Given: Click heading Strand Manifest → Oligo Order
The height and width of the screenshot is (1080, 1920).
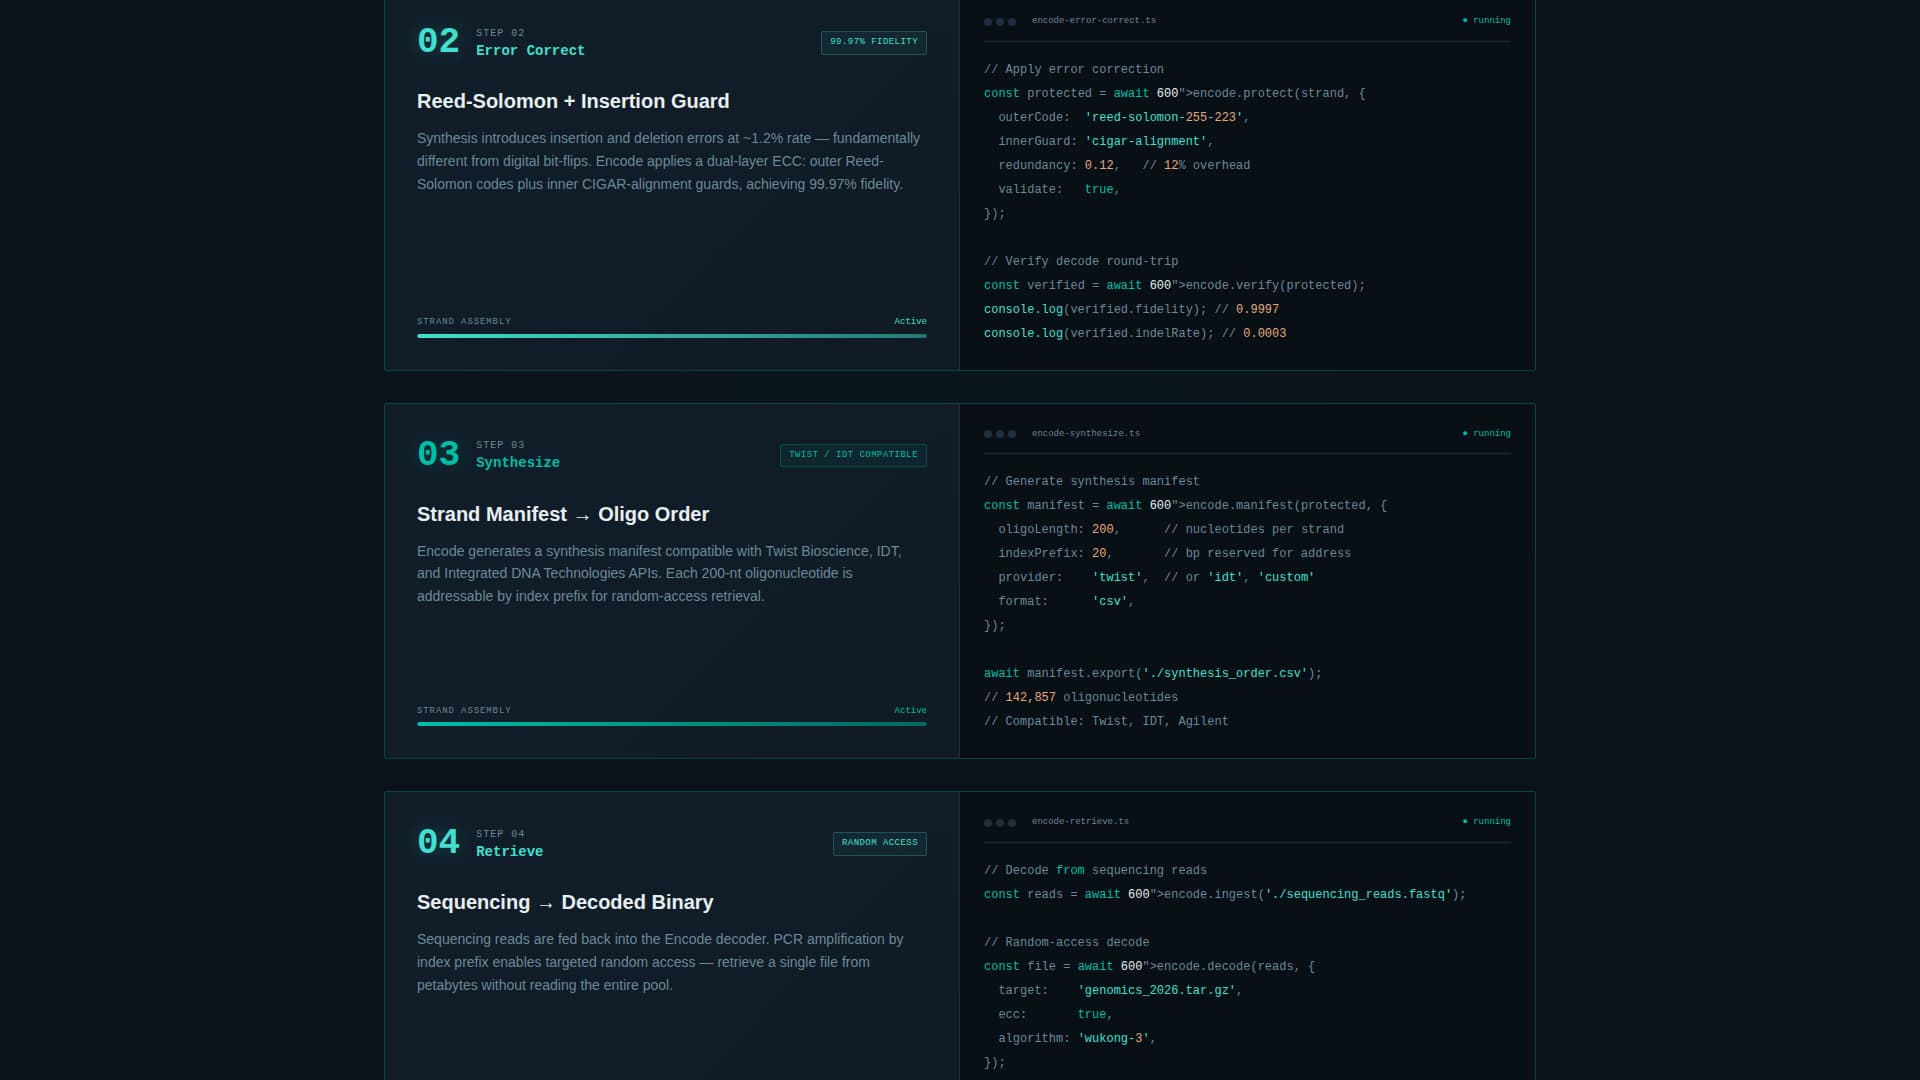Looking at the screenshot, I should (x=563, y=514).
